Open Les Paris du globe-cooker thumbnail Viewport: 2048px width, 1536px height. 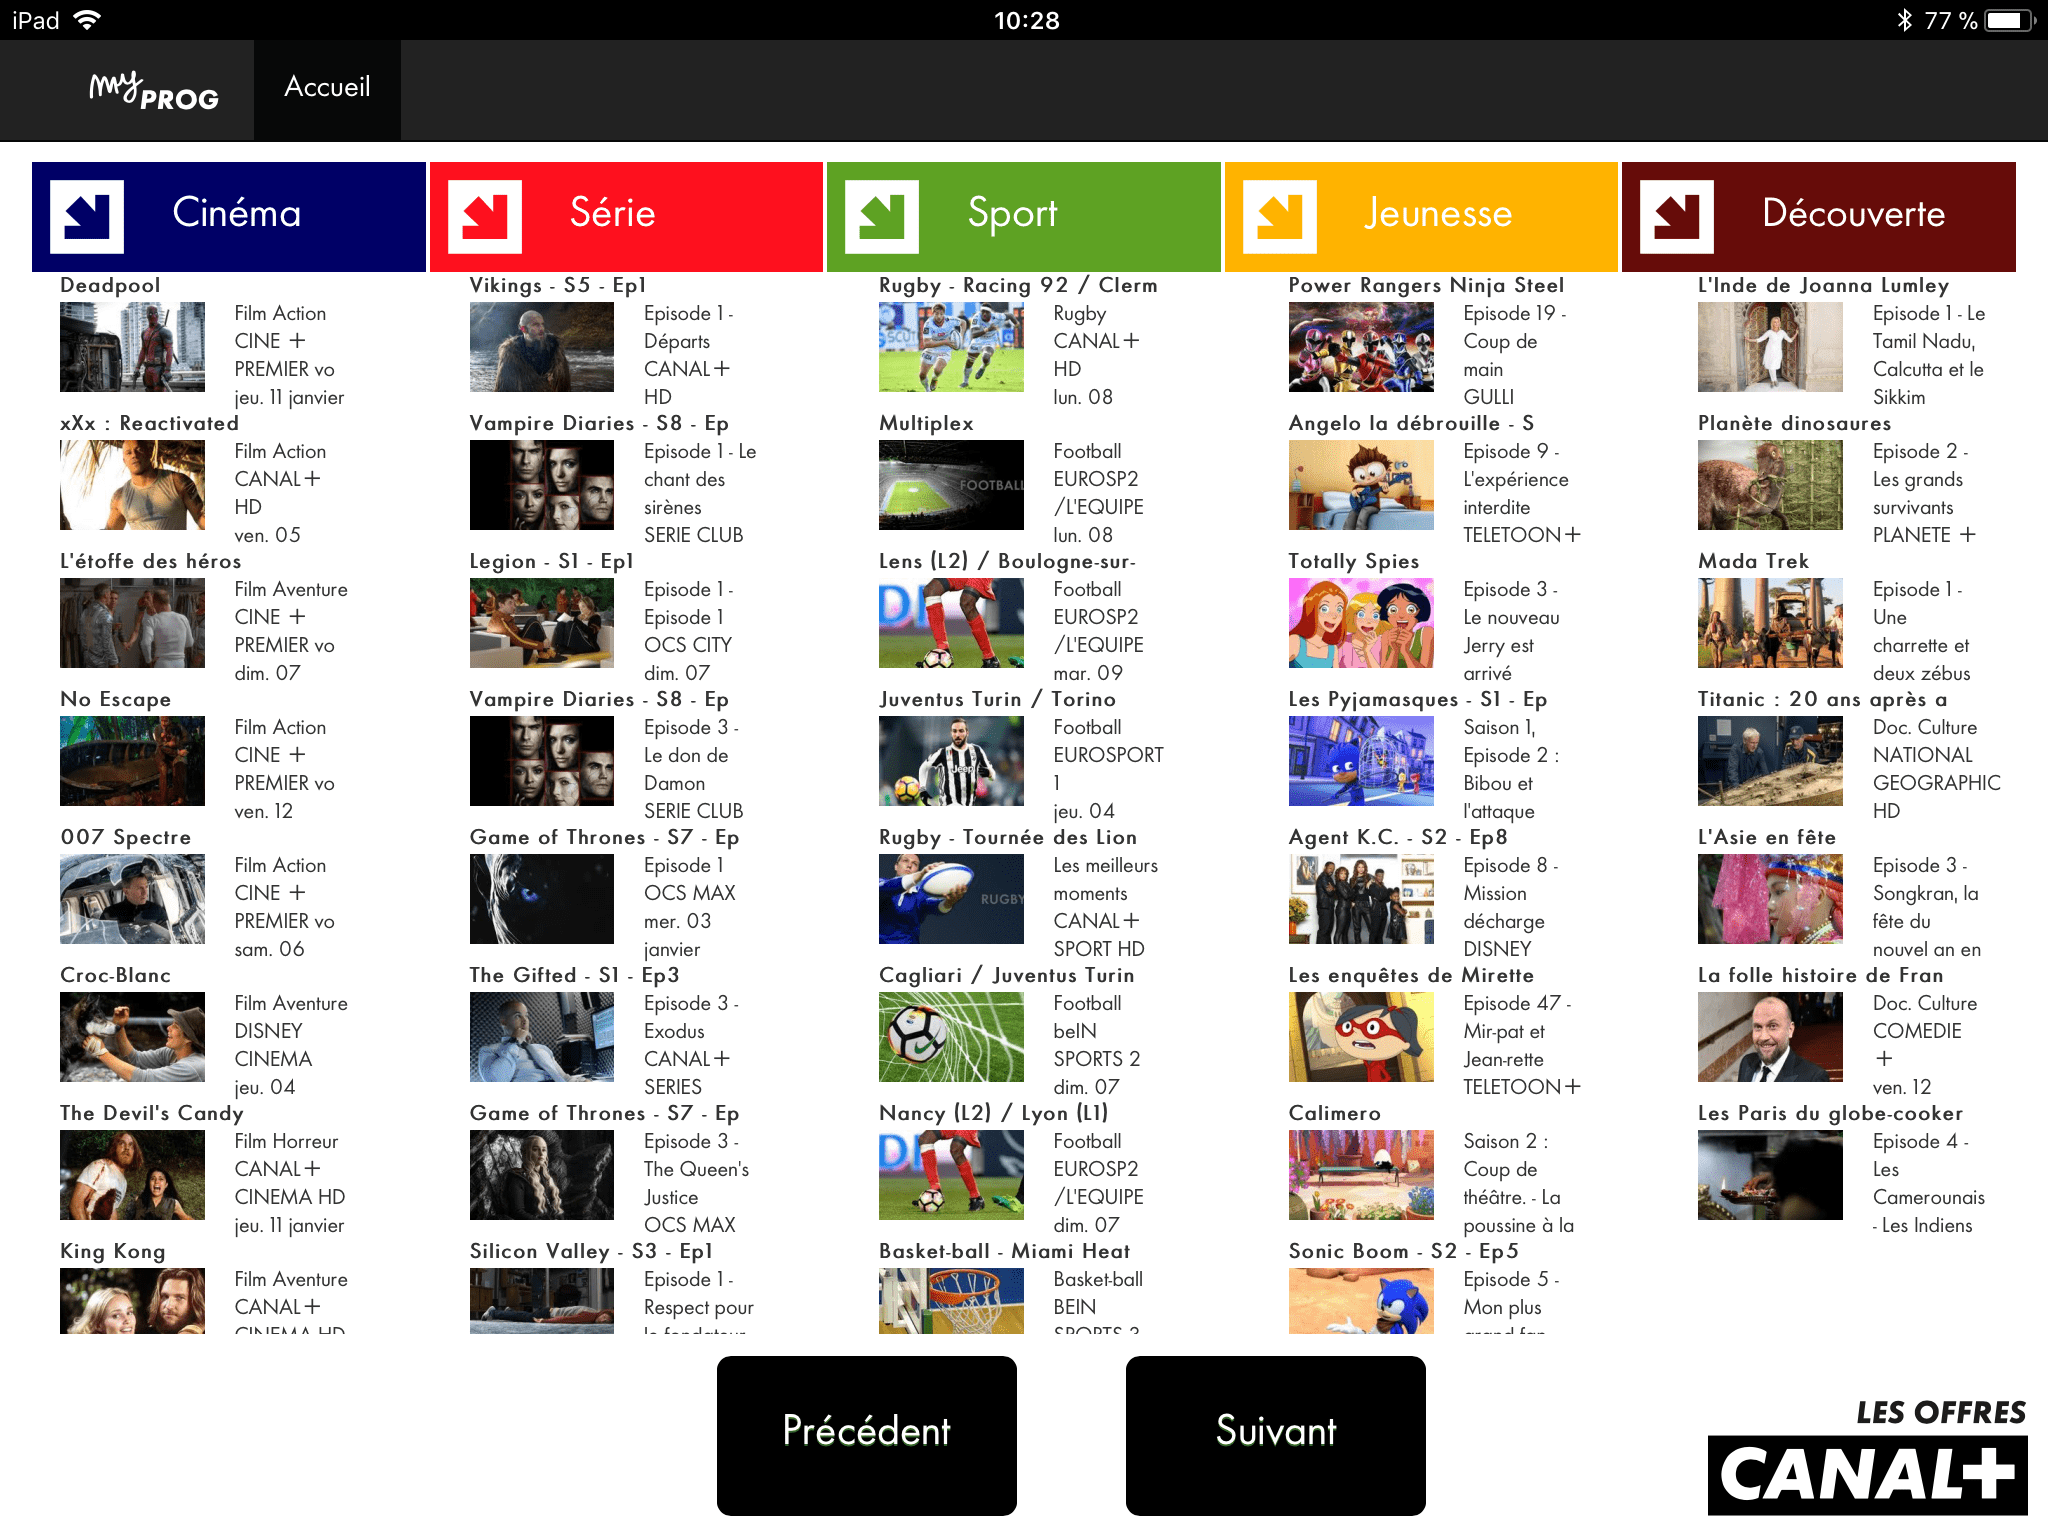point(1770,1175)
